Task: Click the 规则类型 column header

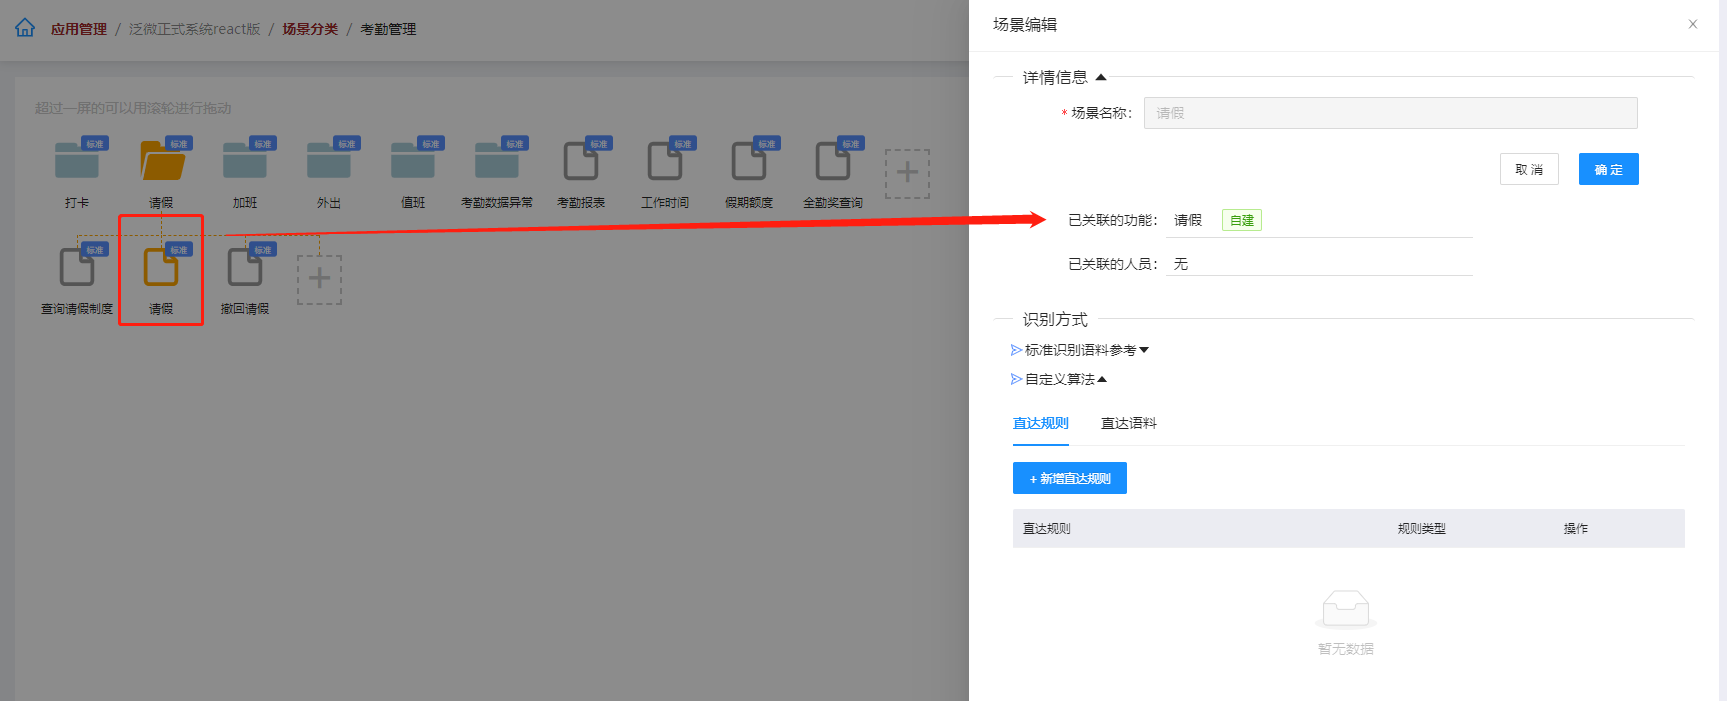Action: [x=1421, y=528]
